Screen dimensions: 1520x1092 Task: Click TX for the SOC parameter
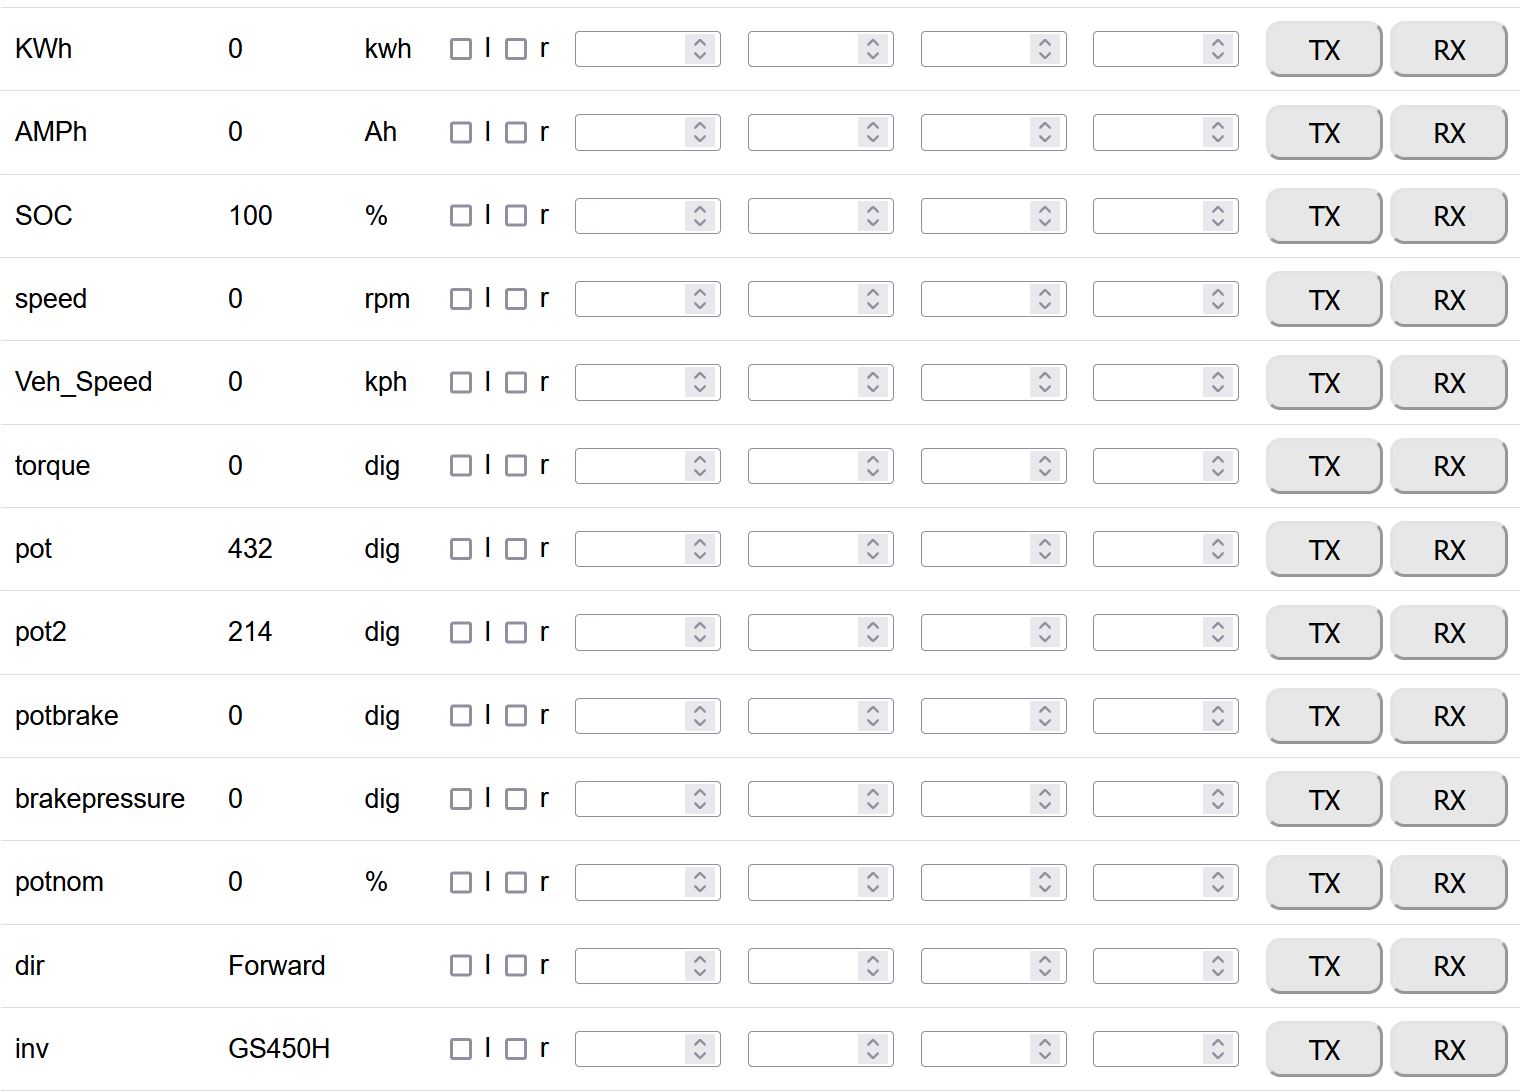(1323, 216)
